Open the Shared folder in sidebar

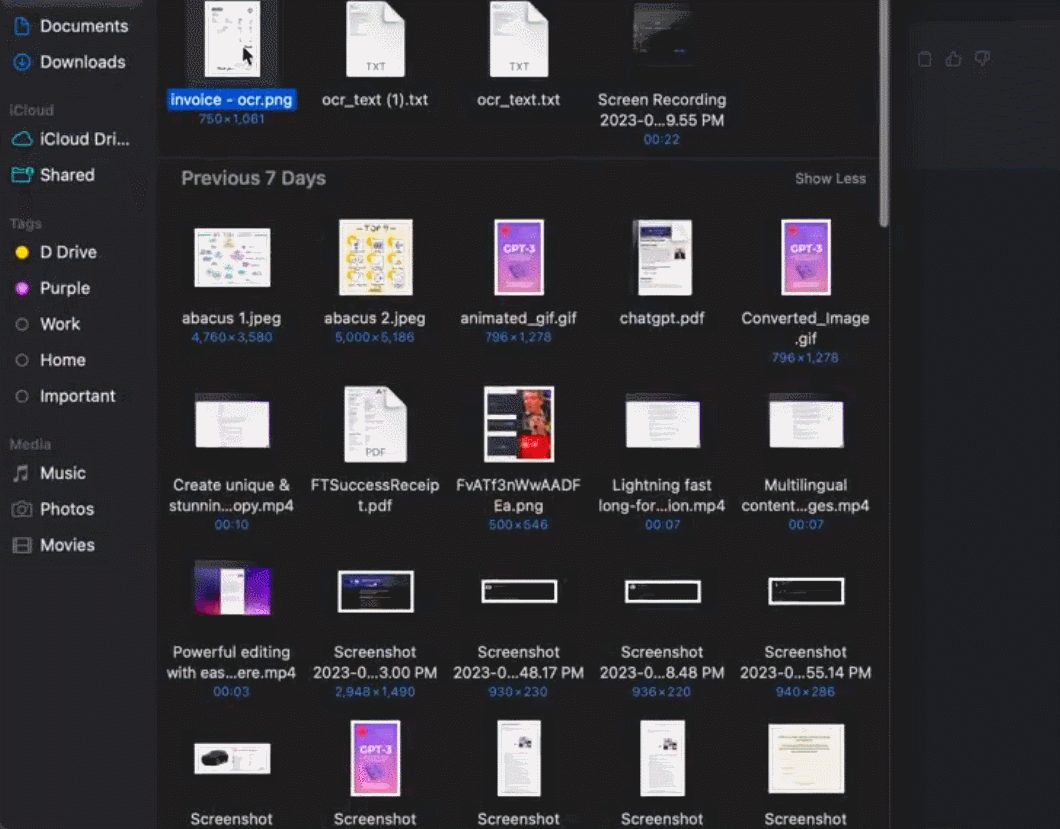point(66,175)
